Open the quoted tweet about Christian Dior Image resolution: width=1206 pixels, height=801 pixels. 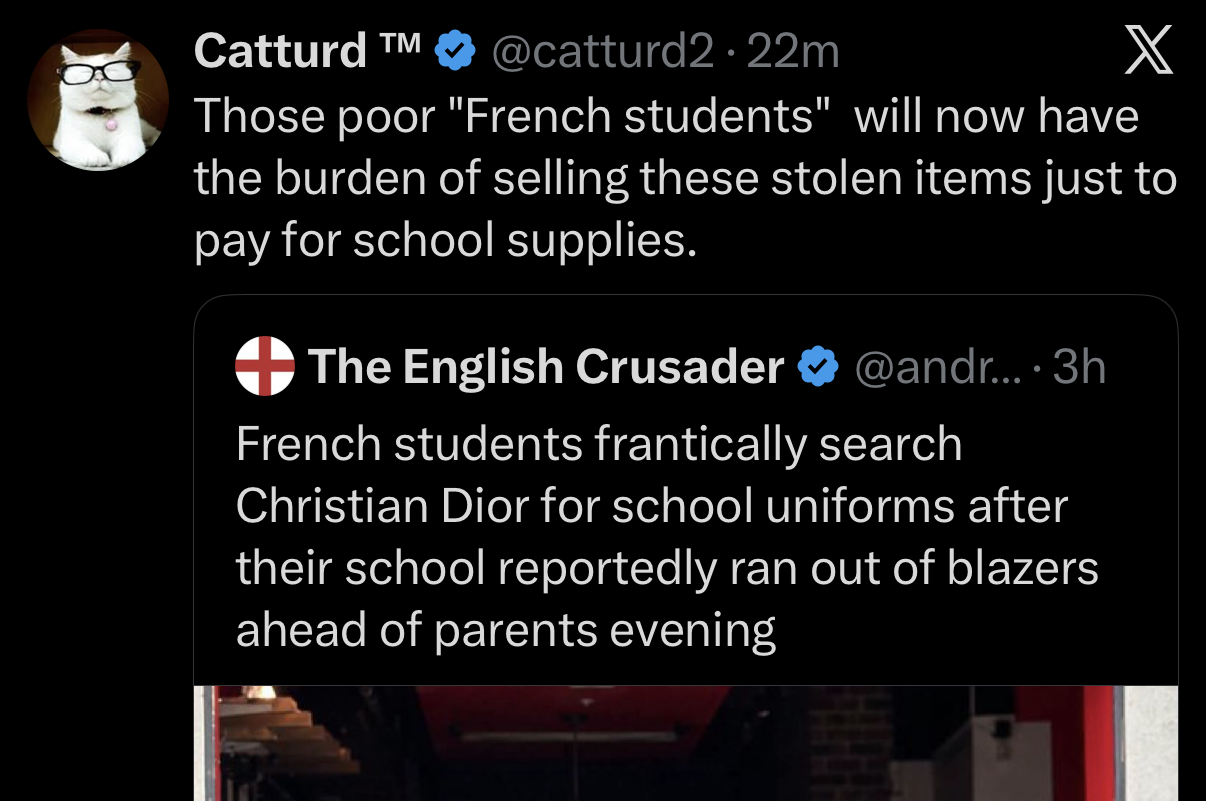686,548
